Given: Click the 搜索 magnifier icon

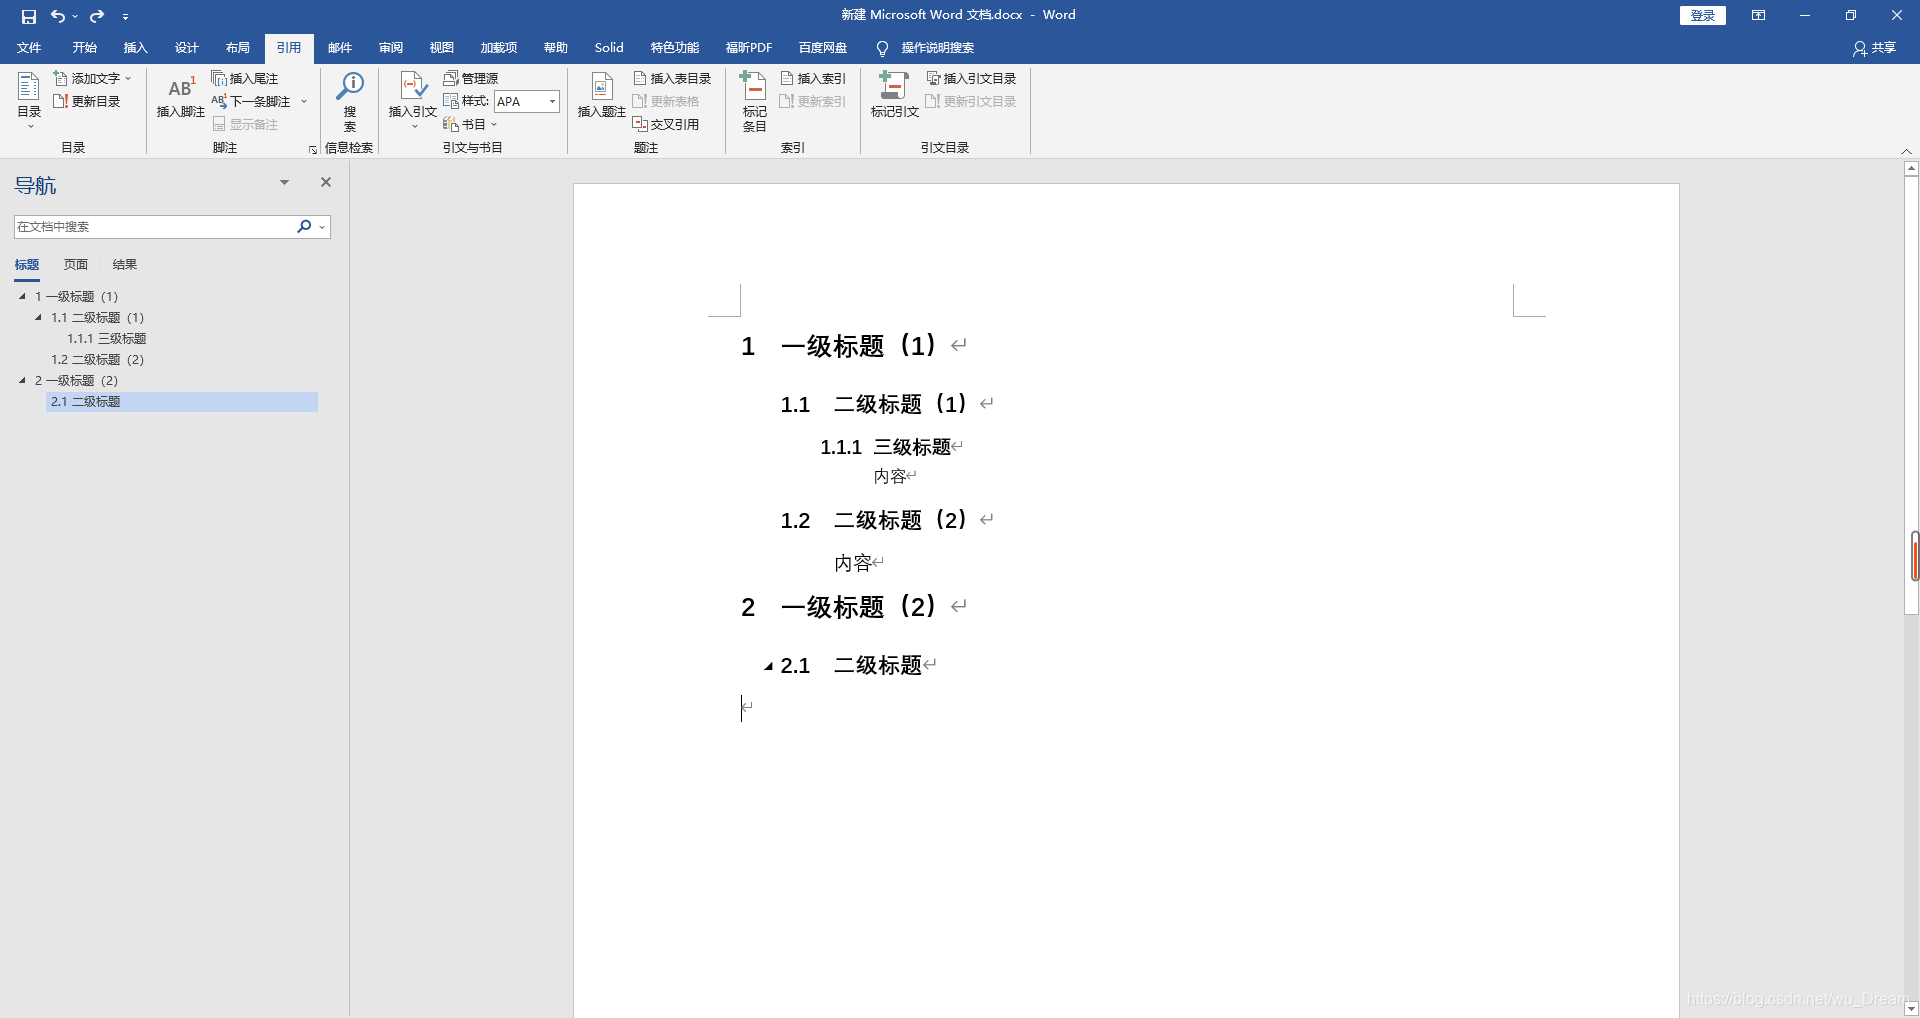Looking at the screenshot, I should (x=350, y=87).
